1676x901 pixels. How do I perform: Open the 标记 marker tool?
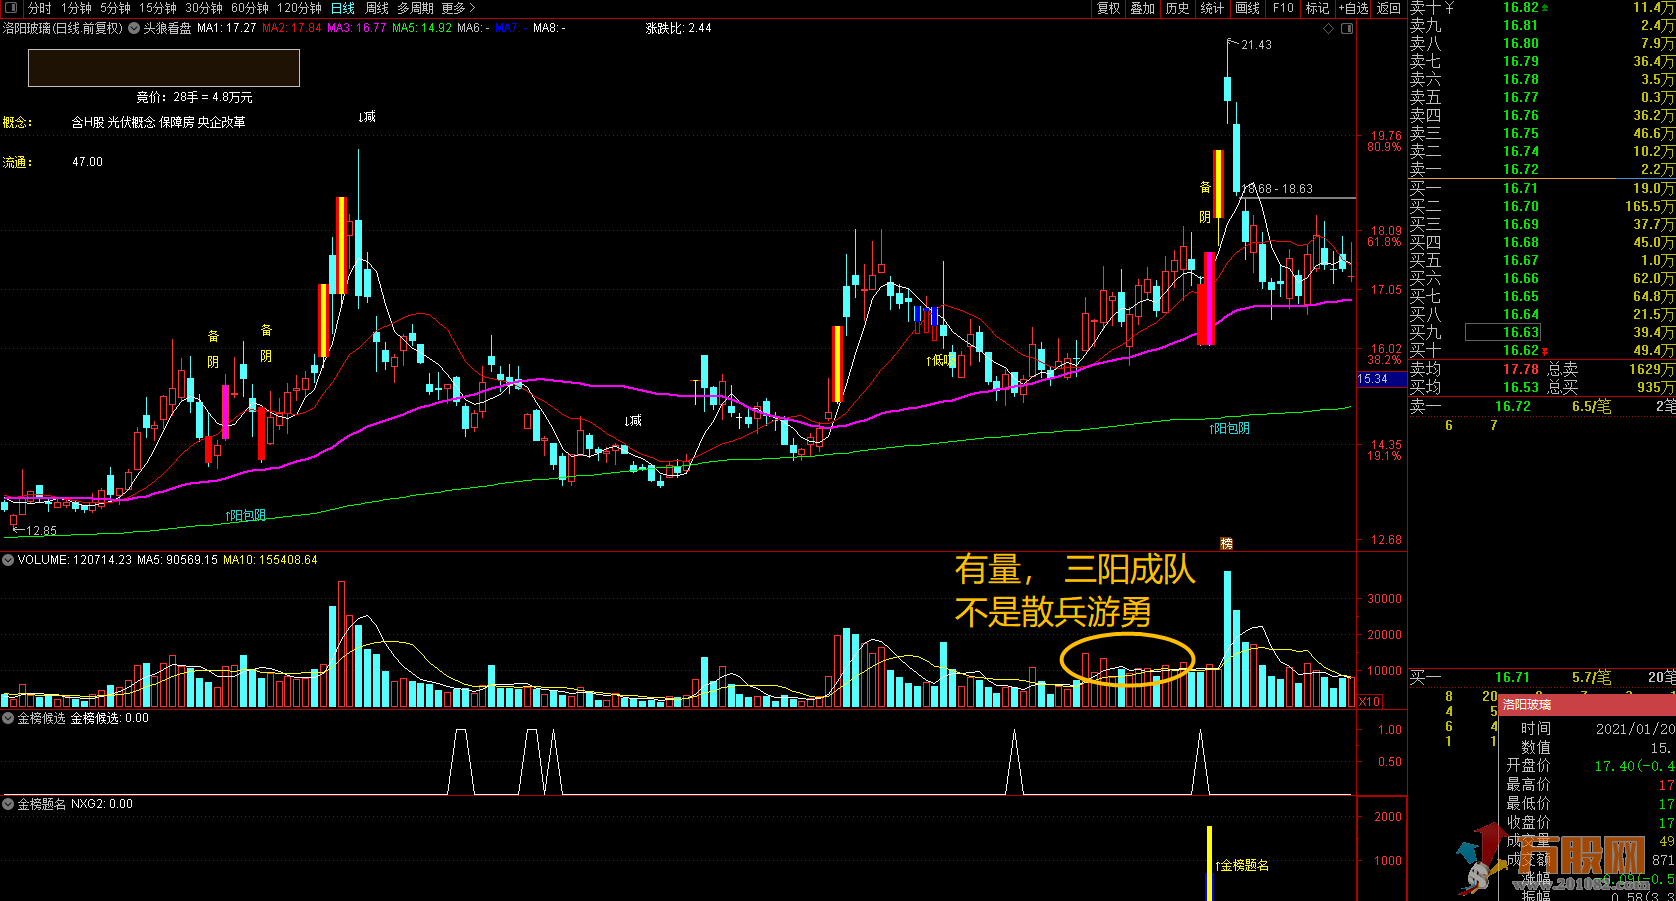pyautogui.click(x=1317, y=8)
